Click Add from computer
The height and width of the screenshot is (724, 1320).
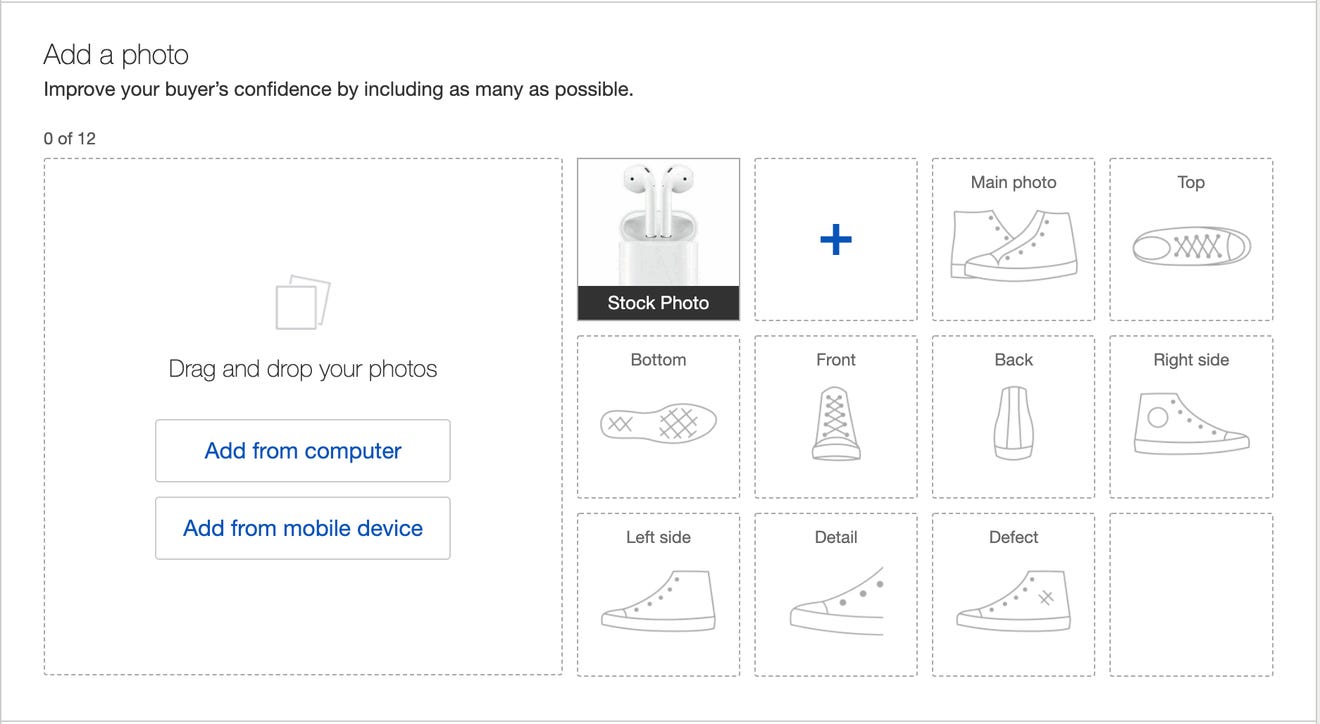coord(302,451)
